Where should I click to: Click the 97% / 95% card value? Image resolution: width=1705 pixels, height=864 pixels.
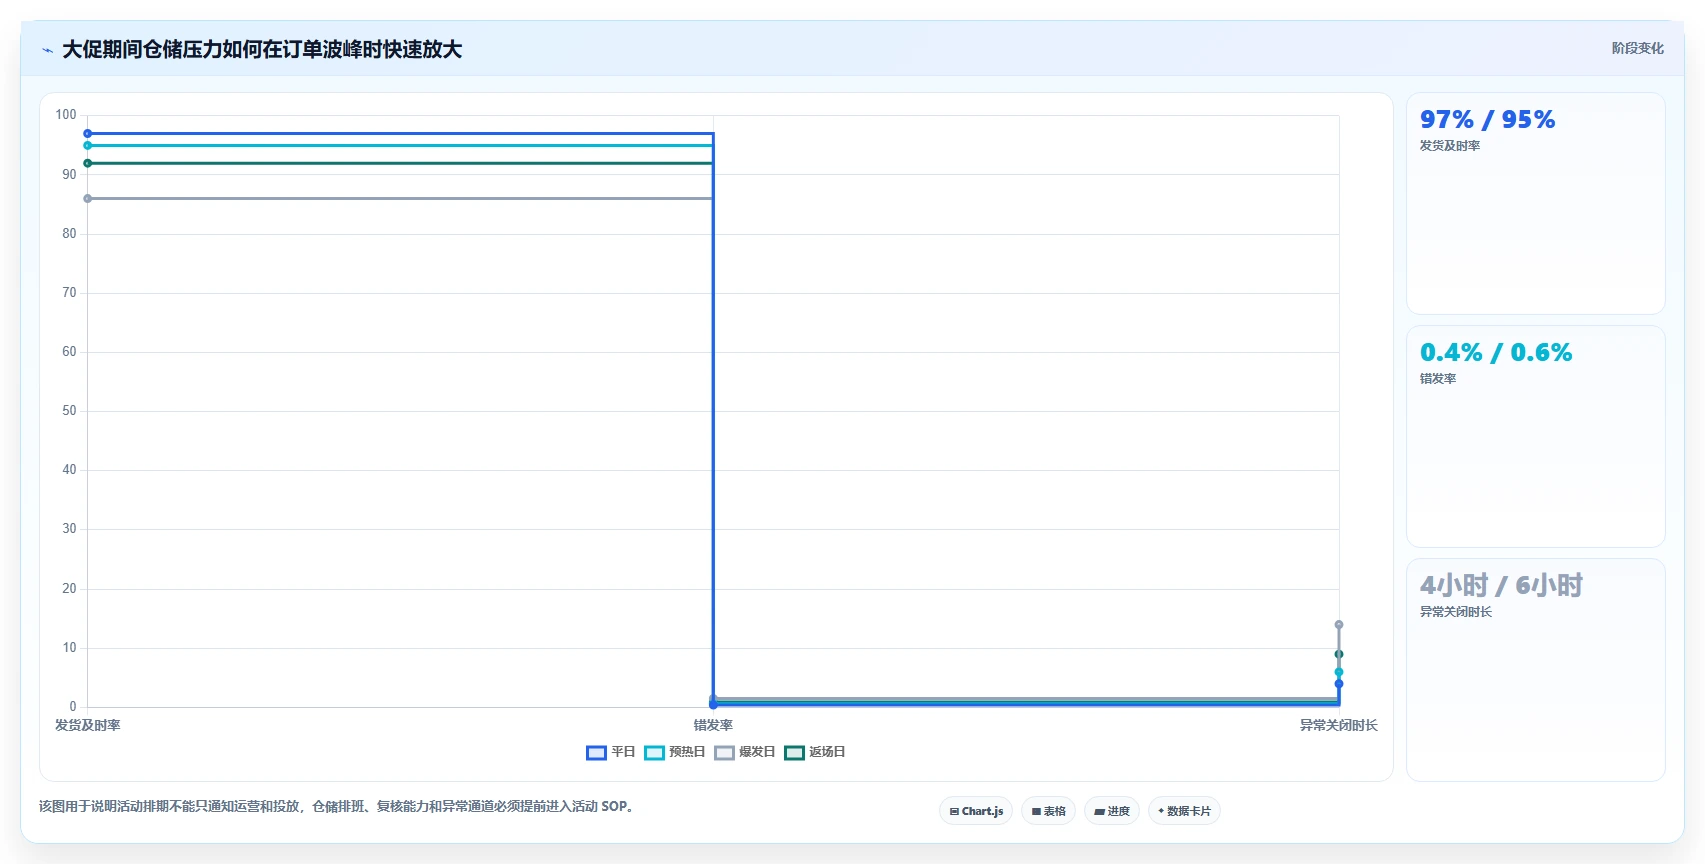tap(1488, 119)
